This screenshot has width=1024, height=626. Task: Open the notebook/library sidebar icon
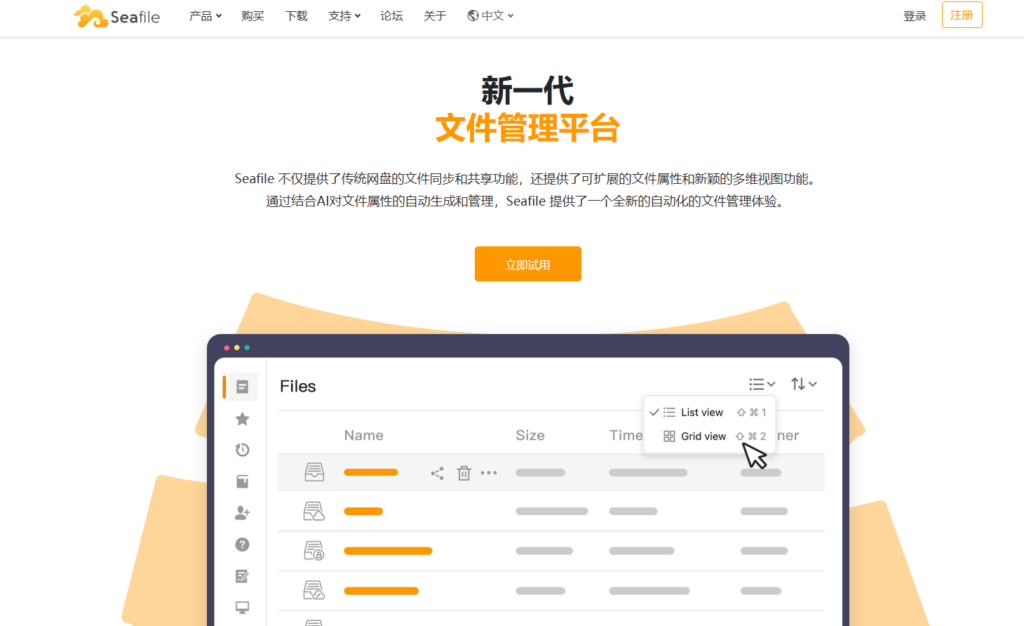pos(241,481)
